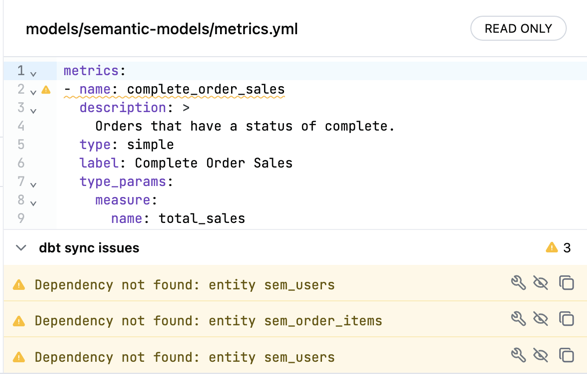
Task: Click the 'metrics:' key on line 1
Action: click(95, 71)
